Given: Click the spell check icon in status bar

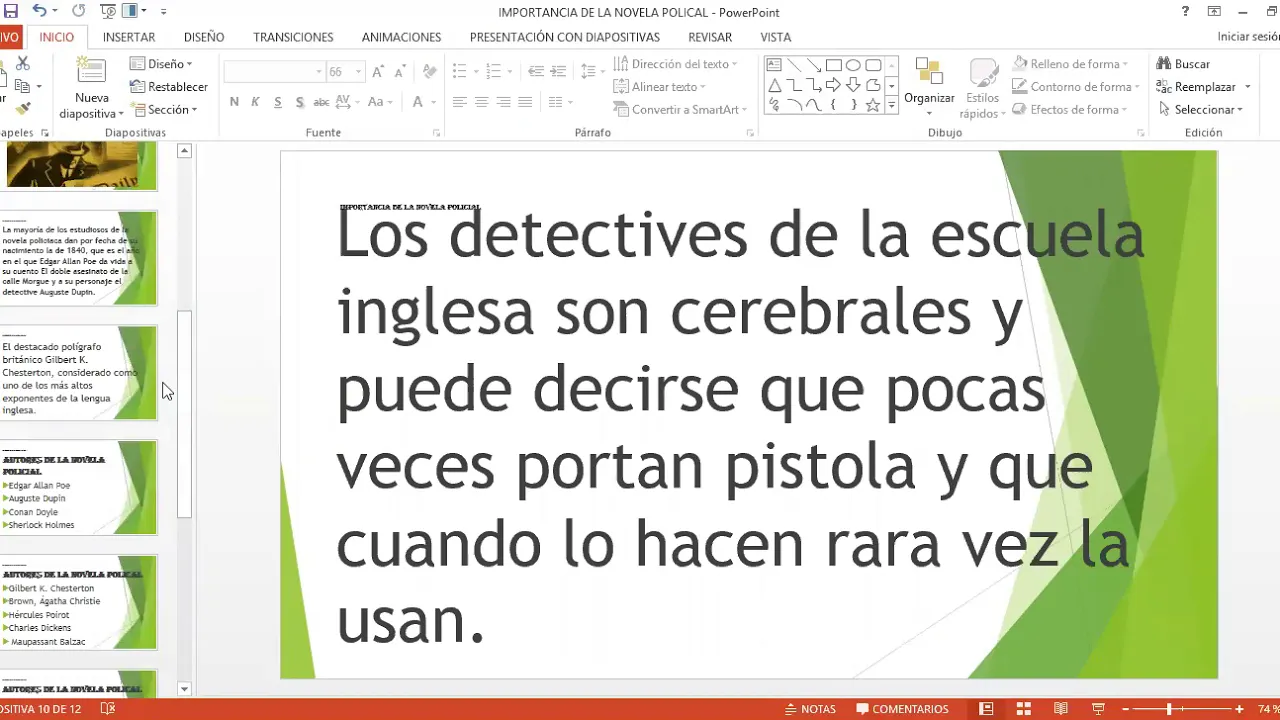Looking at the screenshot, I should point(108,709).
